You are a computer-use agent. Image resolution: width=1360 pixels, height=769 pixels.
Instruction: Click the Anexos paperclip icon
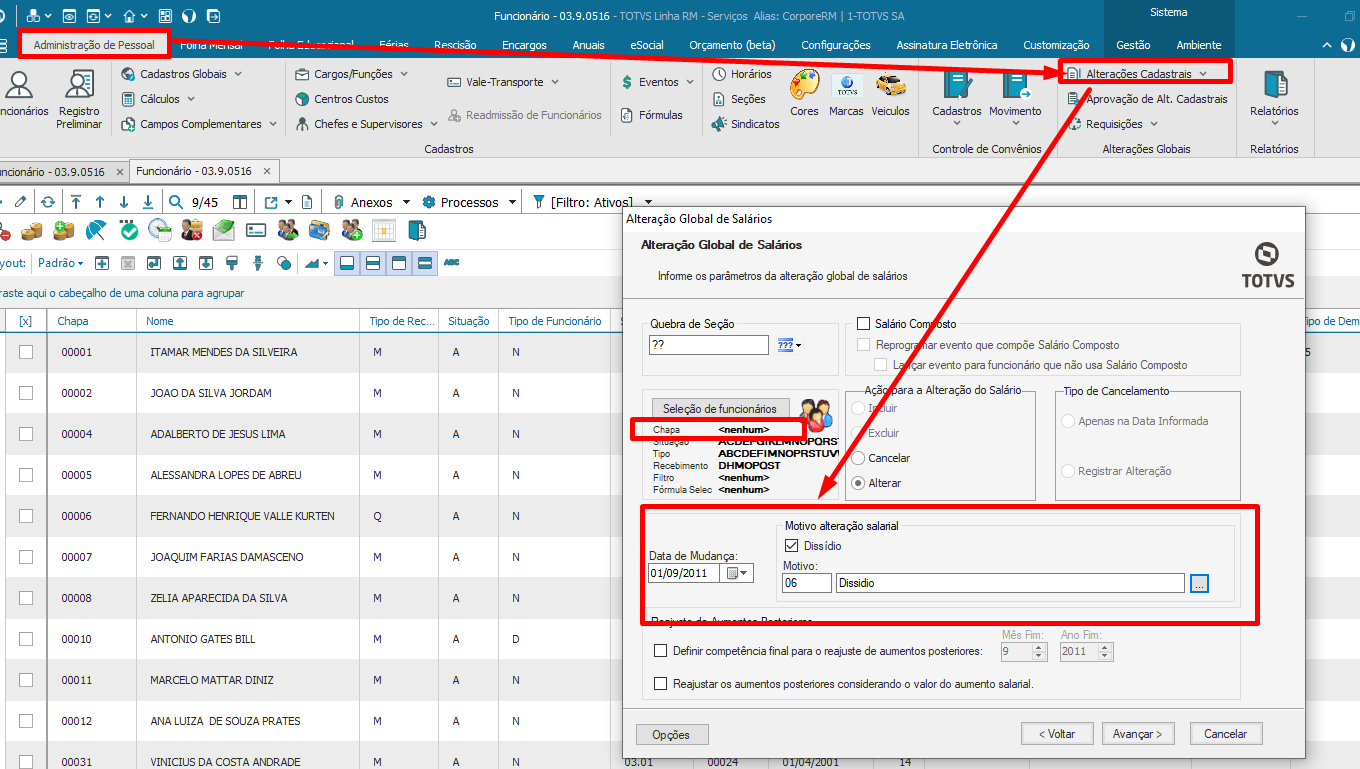click(339, 202)
